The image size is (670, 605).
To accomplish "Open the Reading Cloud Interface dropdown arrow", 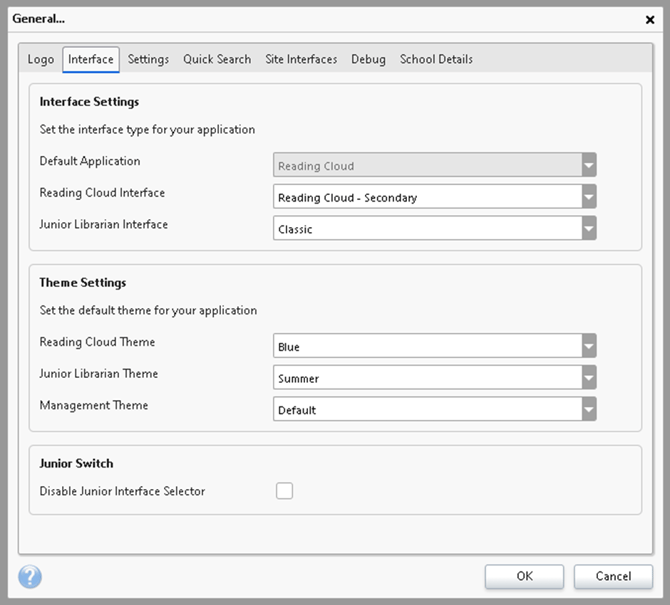I will click(589, 197).
